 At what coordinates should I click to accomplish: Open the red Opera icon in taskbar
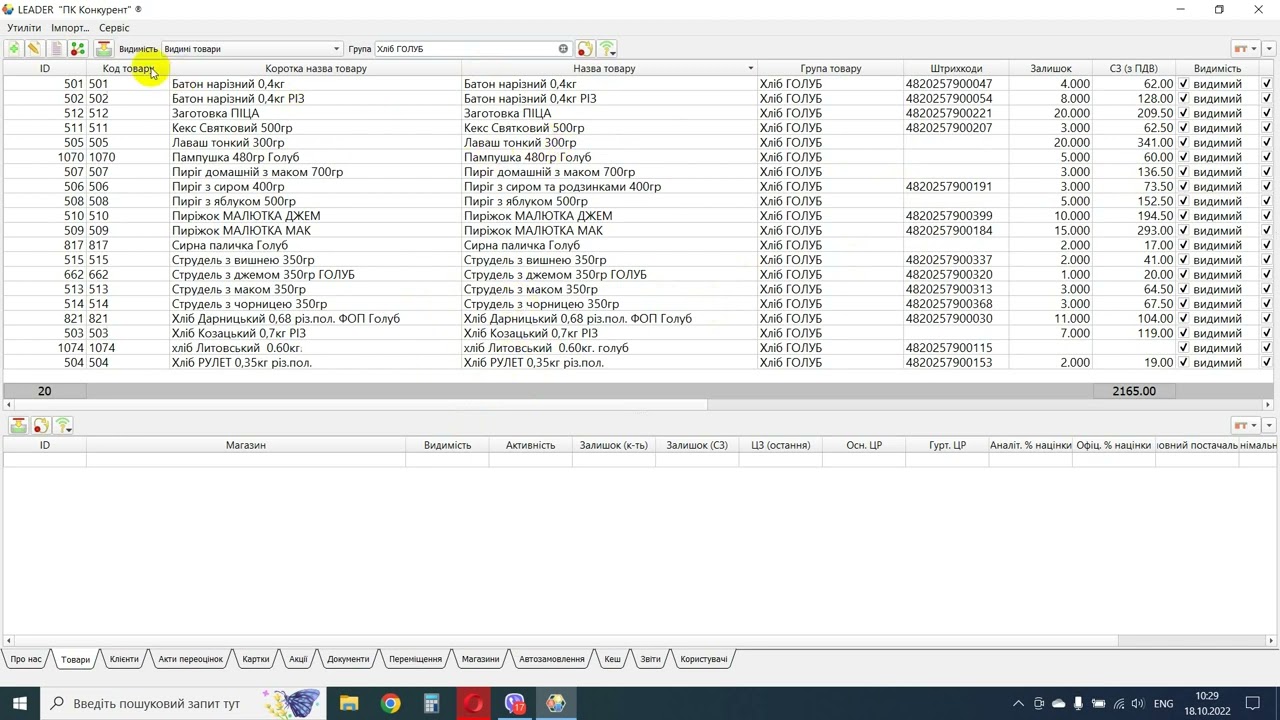click(x=473, y=703)
